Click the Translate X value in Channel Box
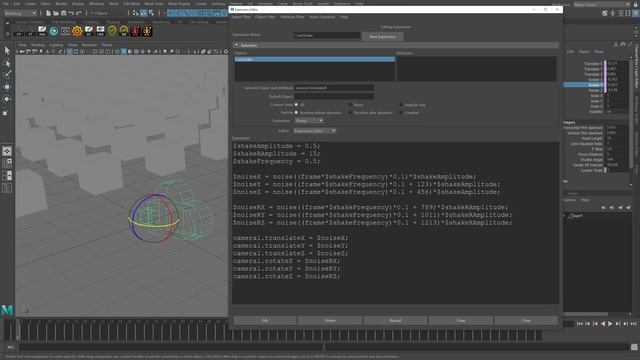The image size is (640, 360). pos(617,64)
